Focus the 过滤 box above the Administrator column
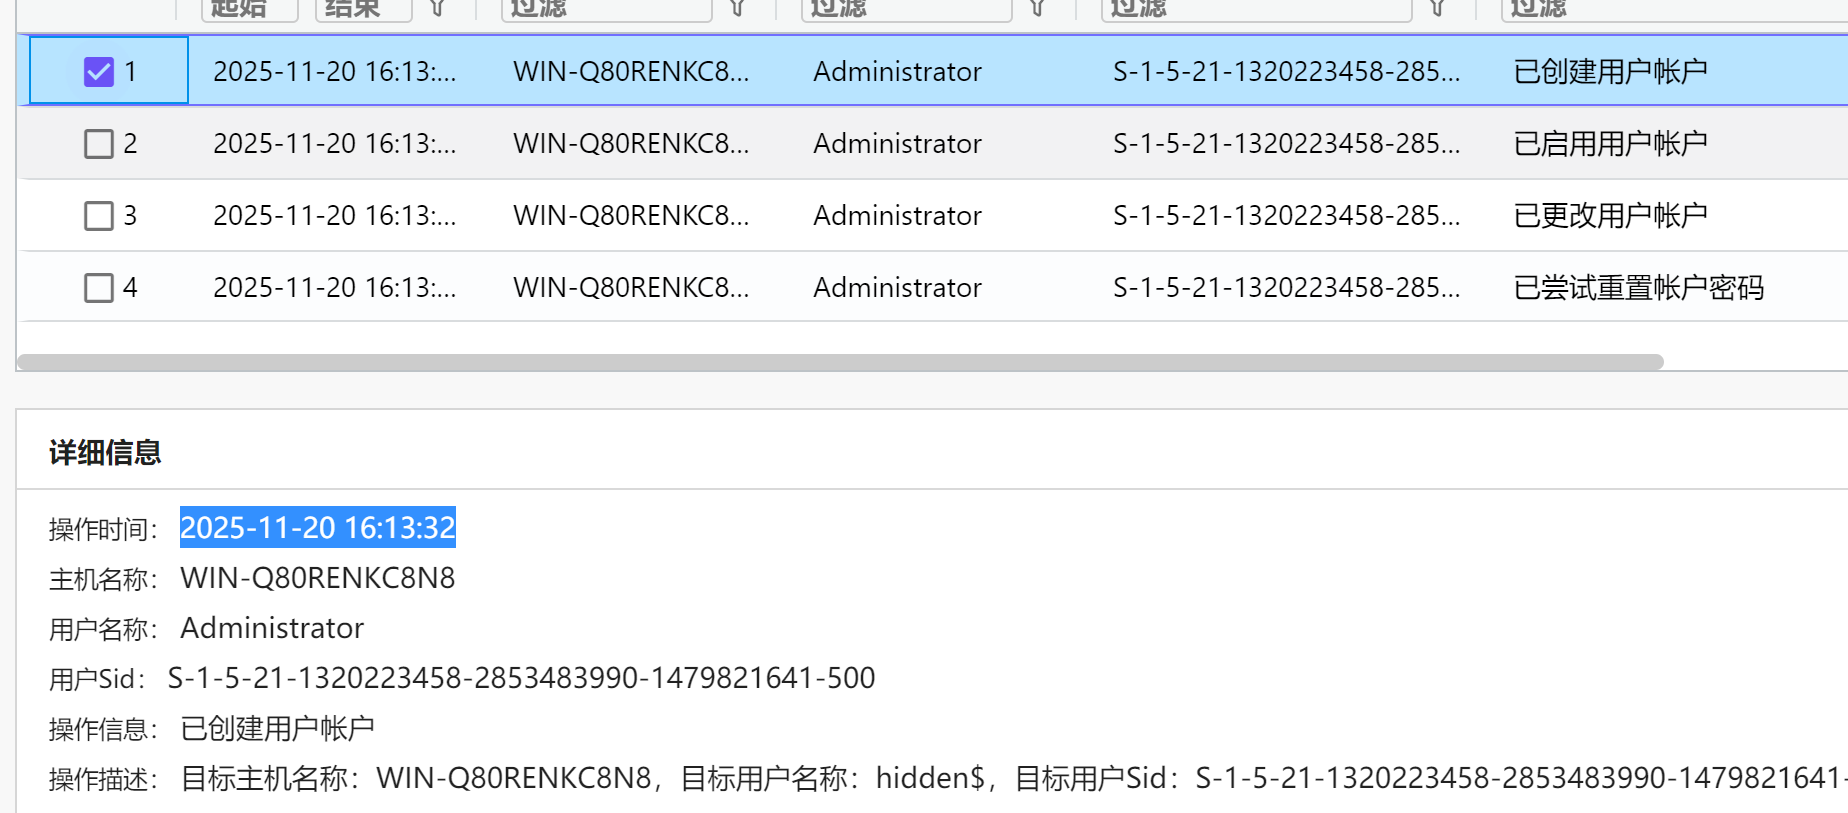1848x813 pixels. [906, 9]
